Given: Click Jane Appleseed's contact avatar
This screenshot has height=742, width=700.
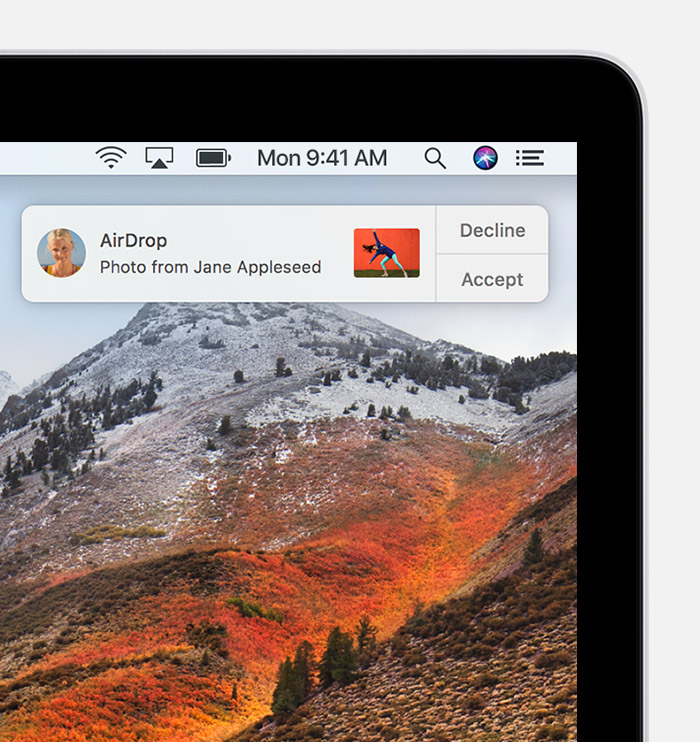Looking at the screenshot, I should coord(62,253).
